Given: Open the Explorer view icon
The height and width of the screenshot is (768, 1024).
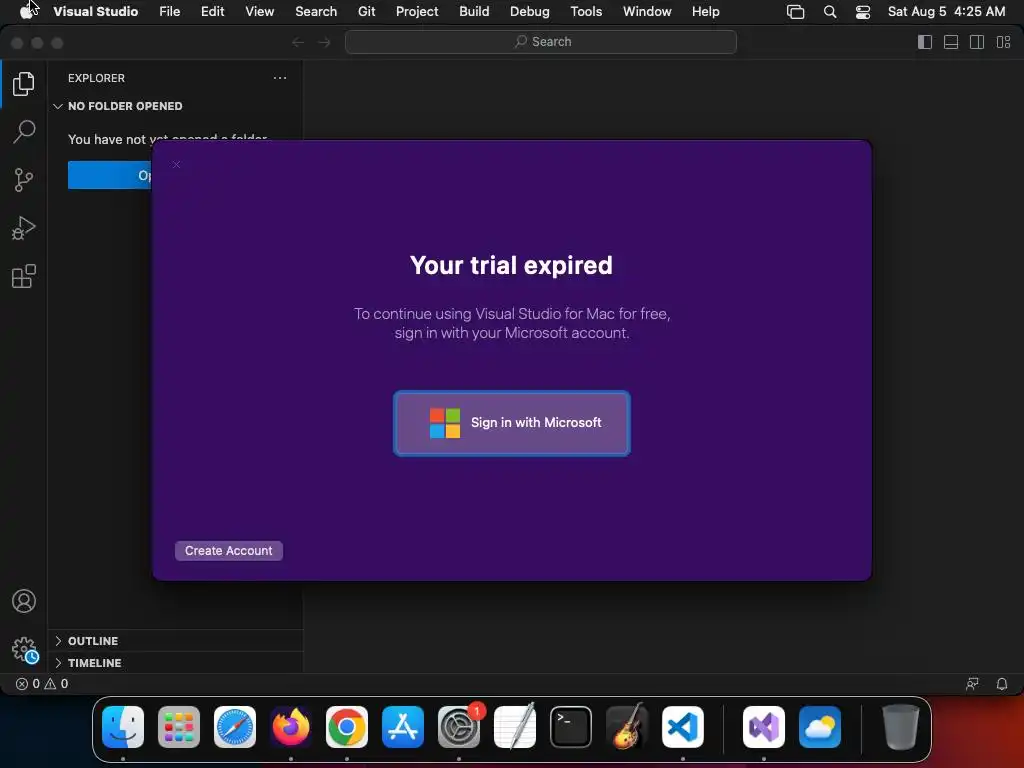Looking at the screenshot, I should pos(24,84).
